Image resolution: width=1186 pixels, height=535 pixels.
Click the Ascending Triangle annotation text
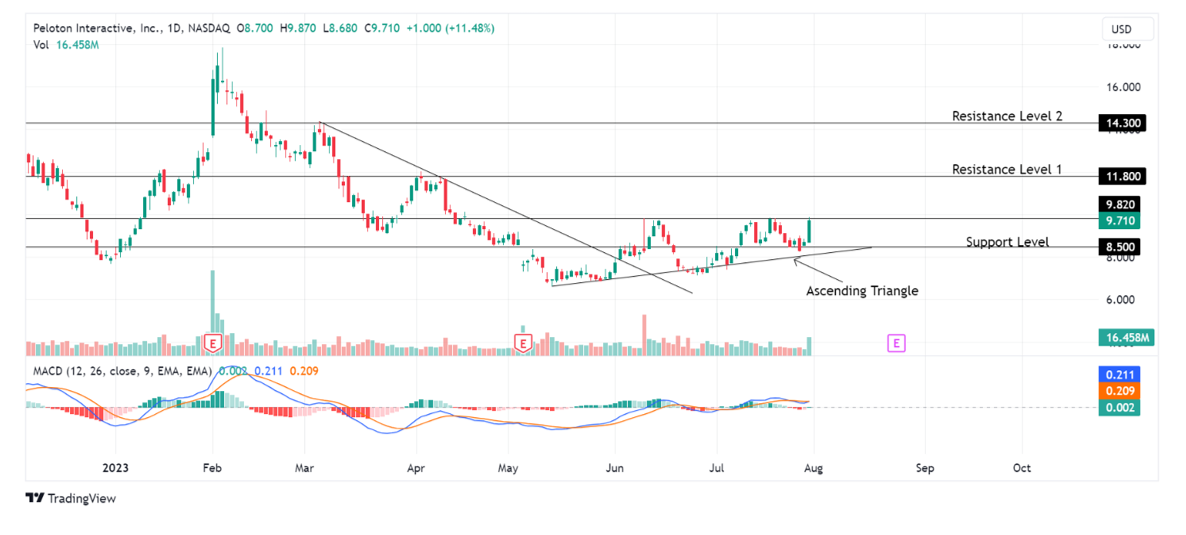[x=862, y=290]
